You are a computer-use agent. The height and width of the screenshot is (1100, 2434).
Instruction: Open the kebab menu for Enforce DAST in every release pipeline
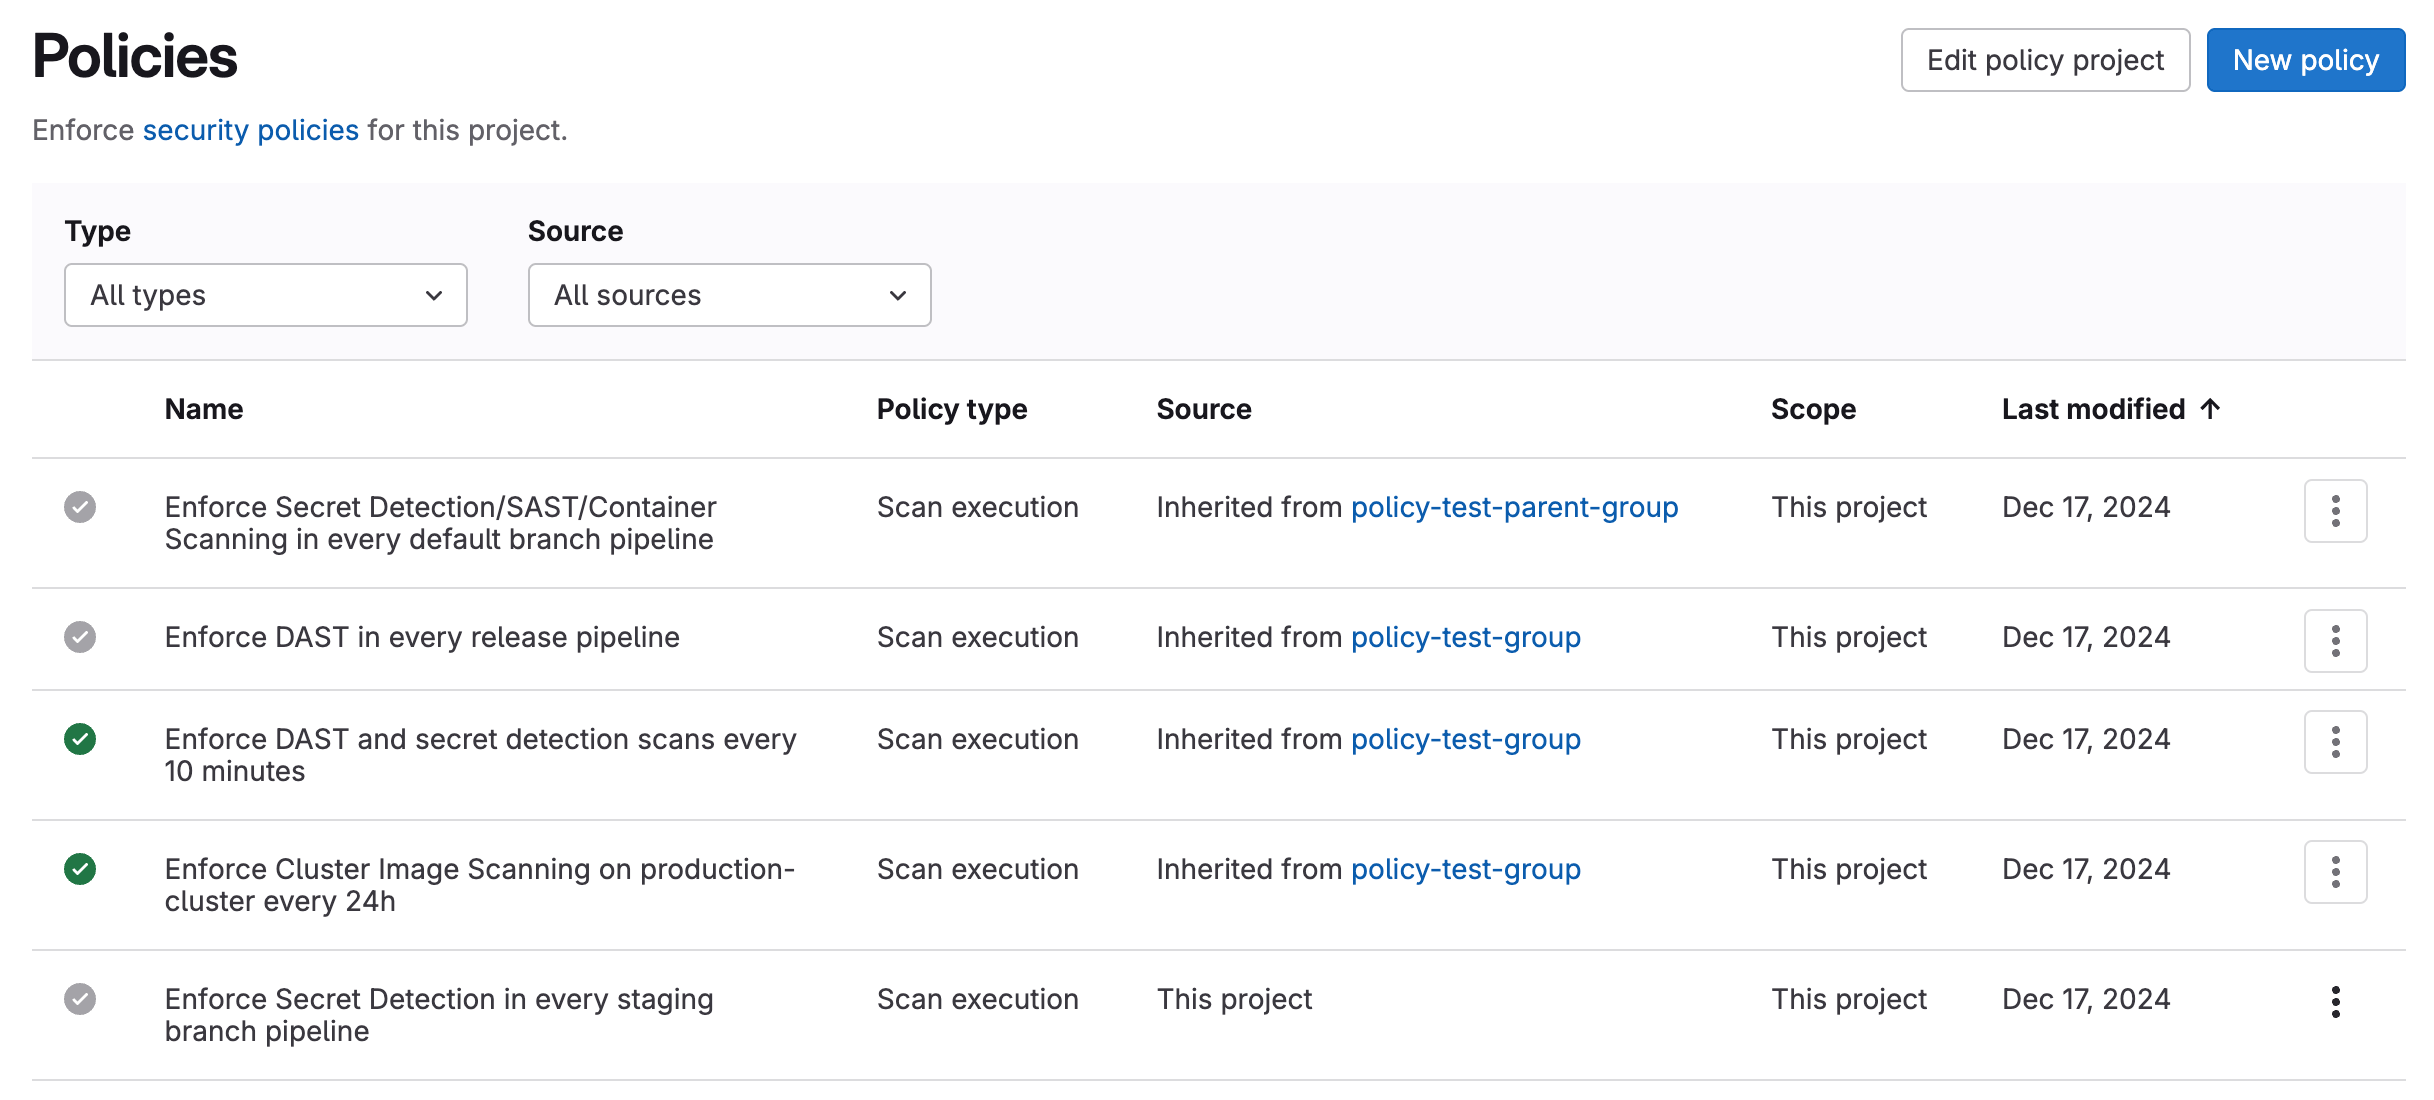pos(2335,640)
